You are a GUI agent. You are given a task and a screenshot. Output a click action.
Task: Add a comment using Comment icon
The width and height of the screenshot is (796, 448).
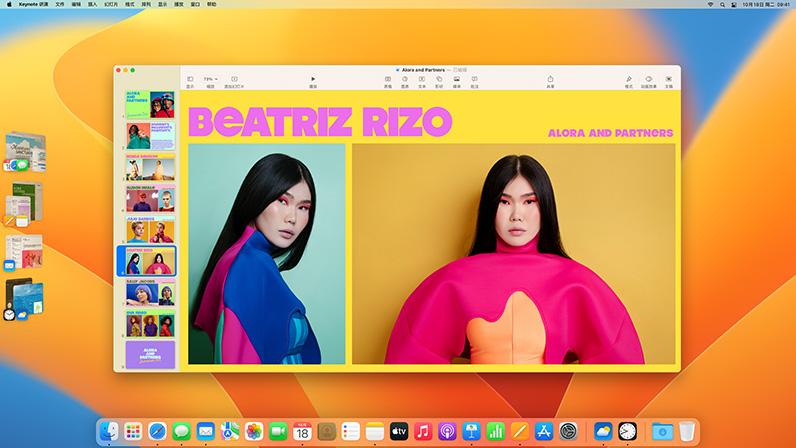tap(474, 81)
